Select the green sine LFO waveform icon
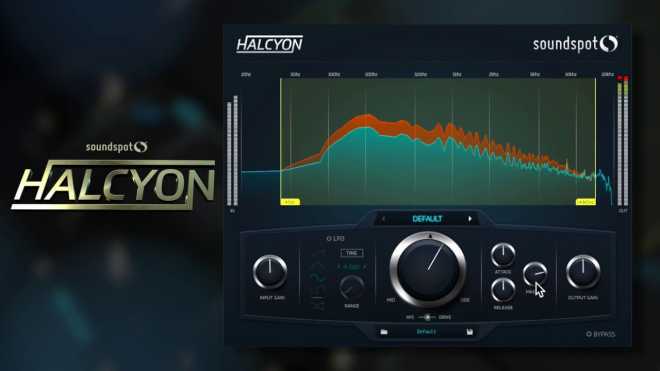Viewport: 660px width, 371px height. pyautogui.click(x=318, y=278)
